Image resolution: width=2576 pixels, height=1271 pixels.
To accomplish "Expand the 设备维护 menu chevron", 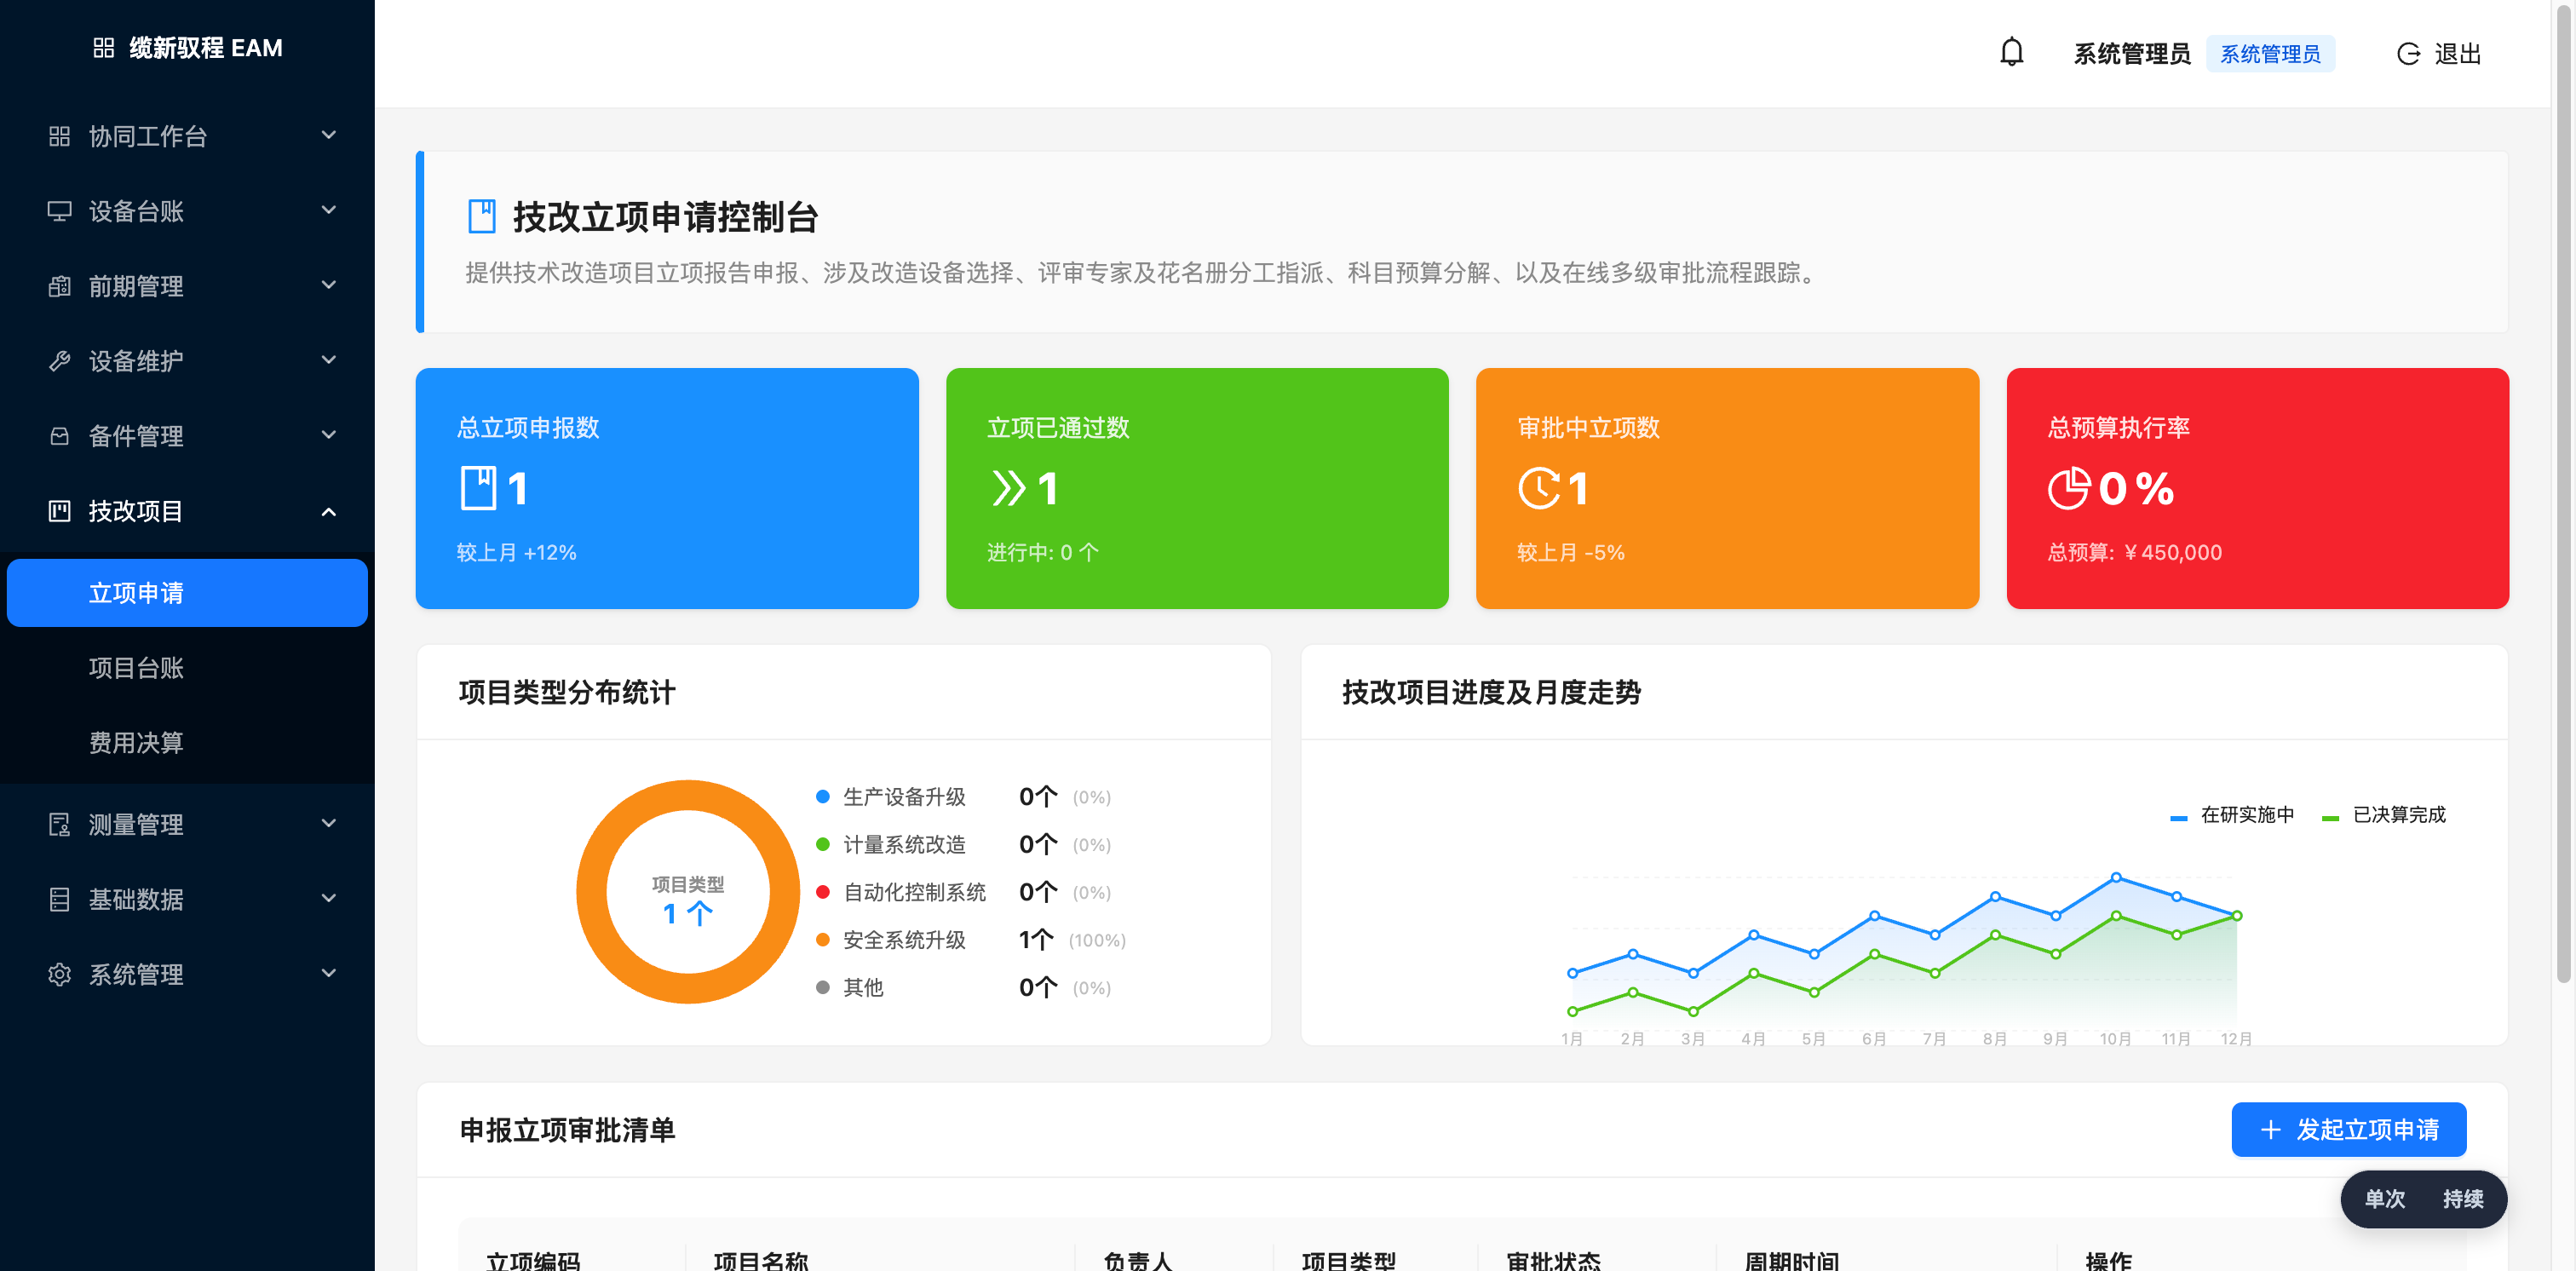I will [x=328, y=360].
